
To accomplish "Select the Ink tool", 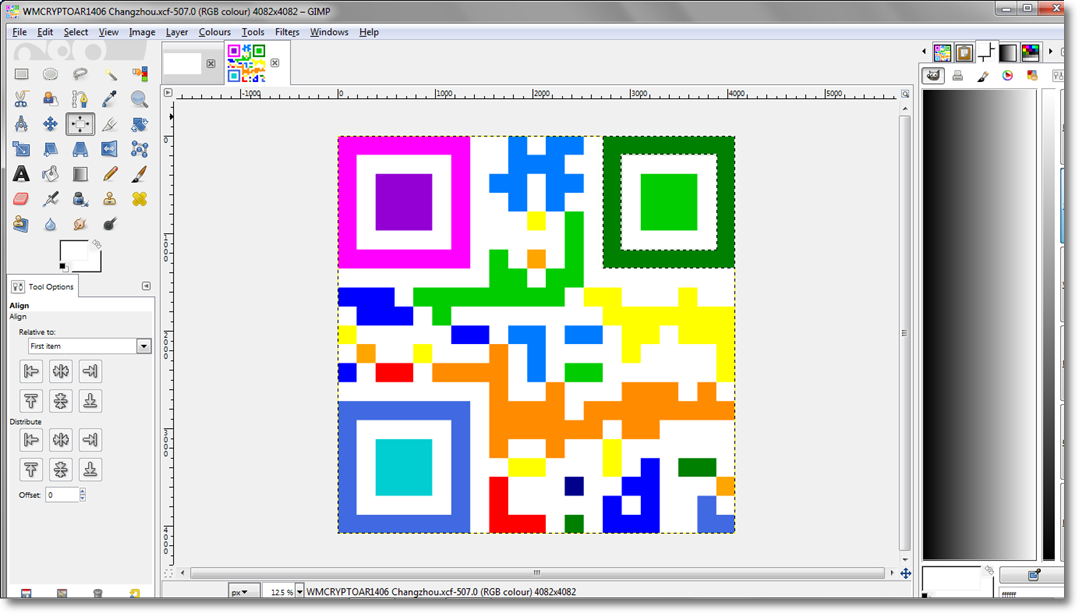I will coord(80,199).
